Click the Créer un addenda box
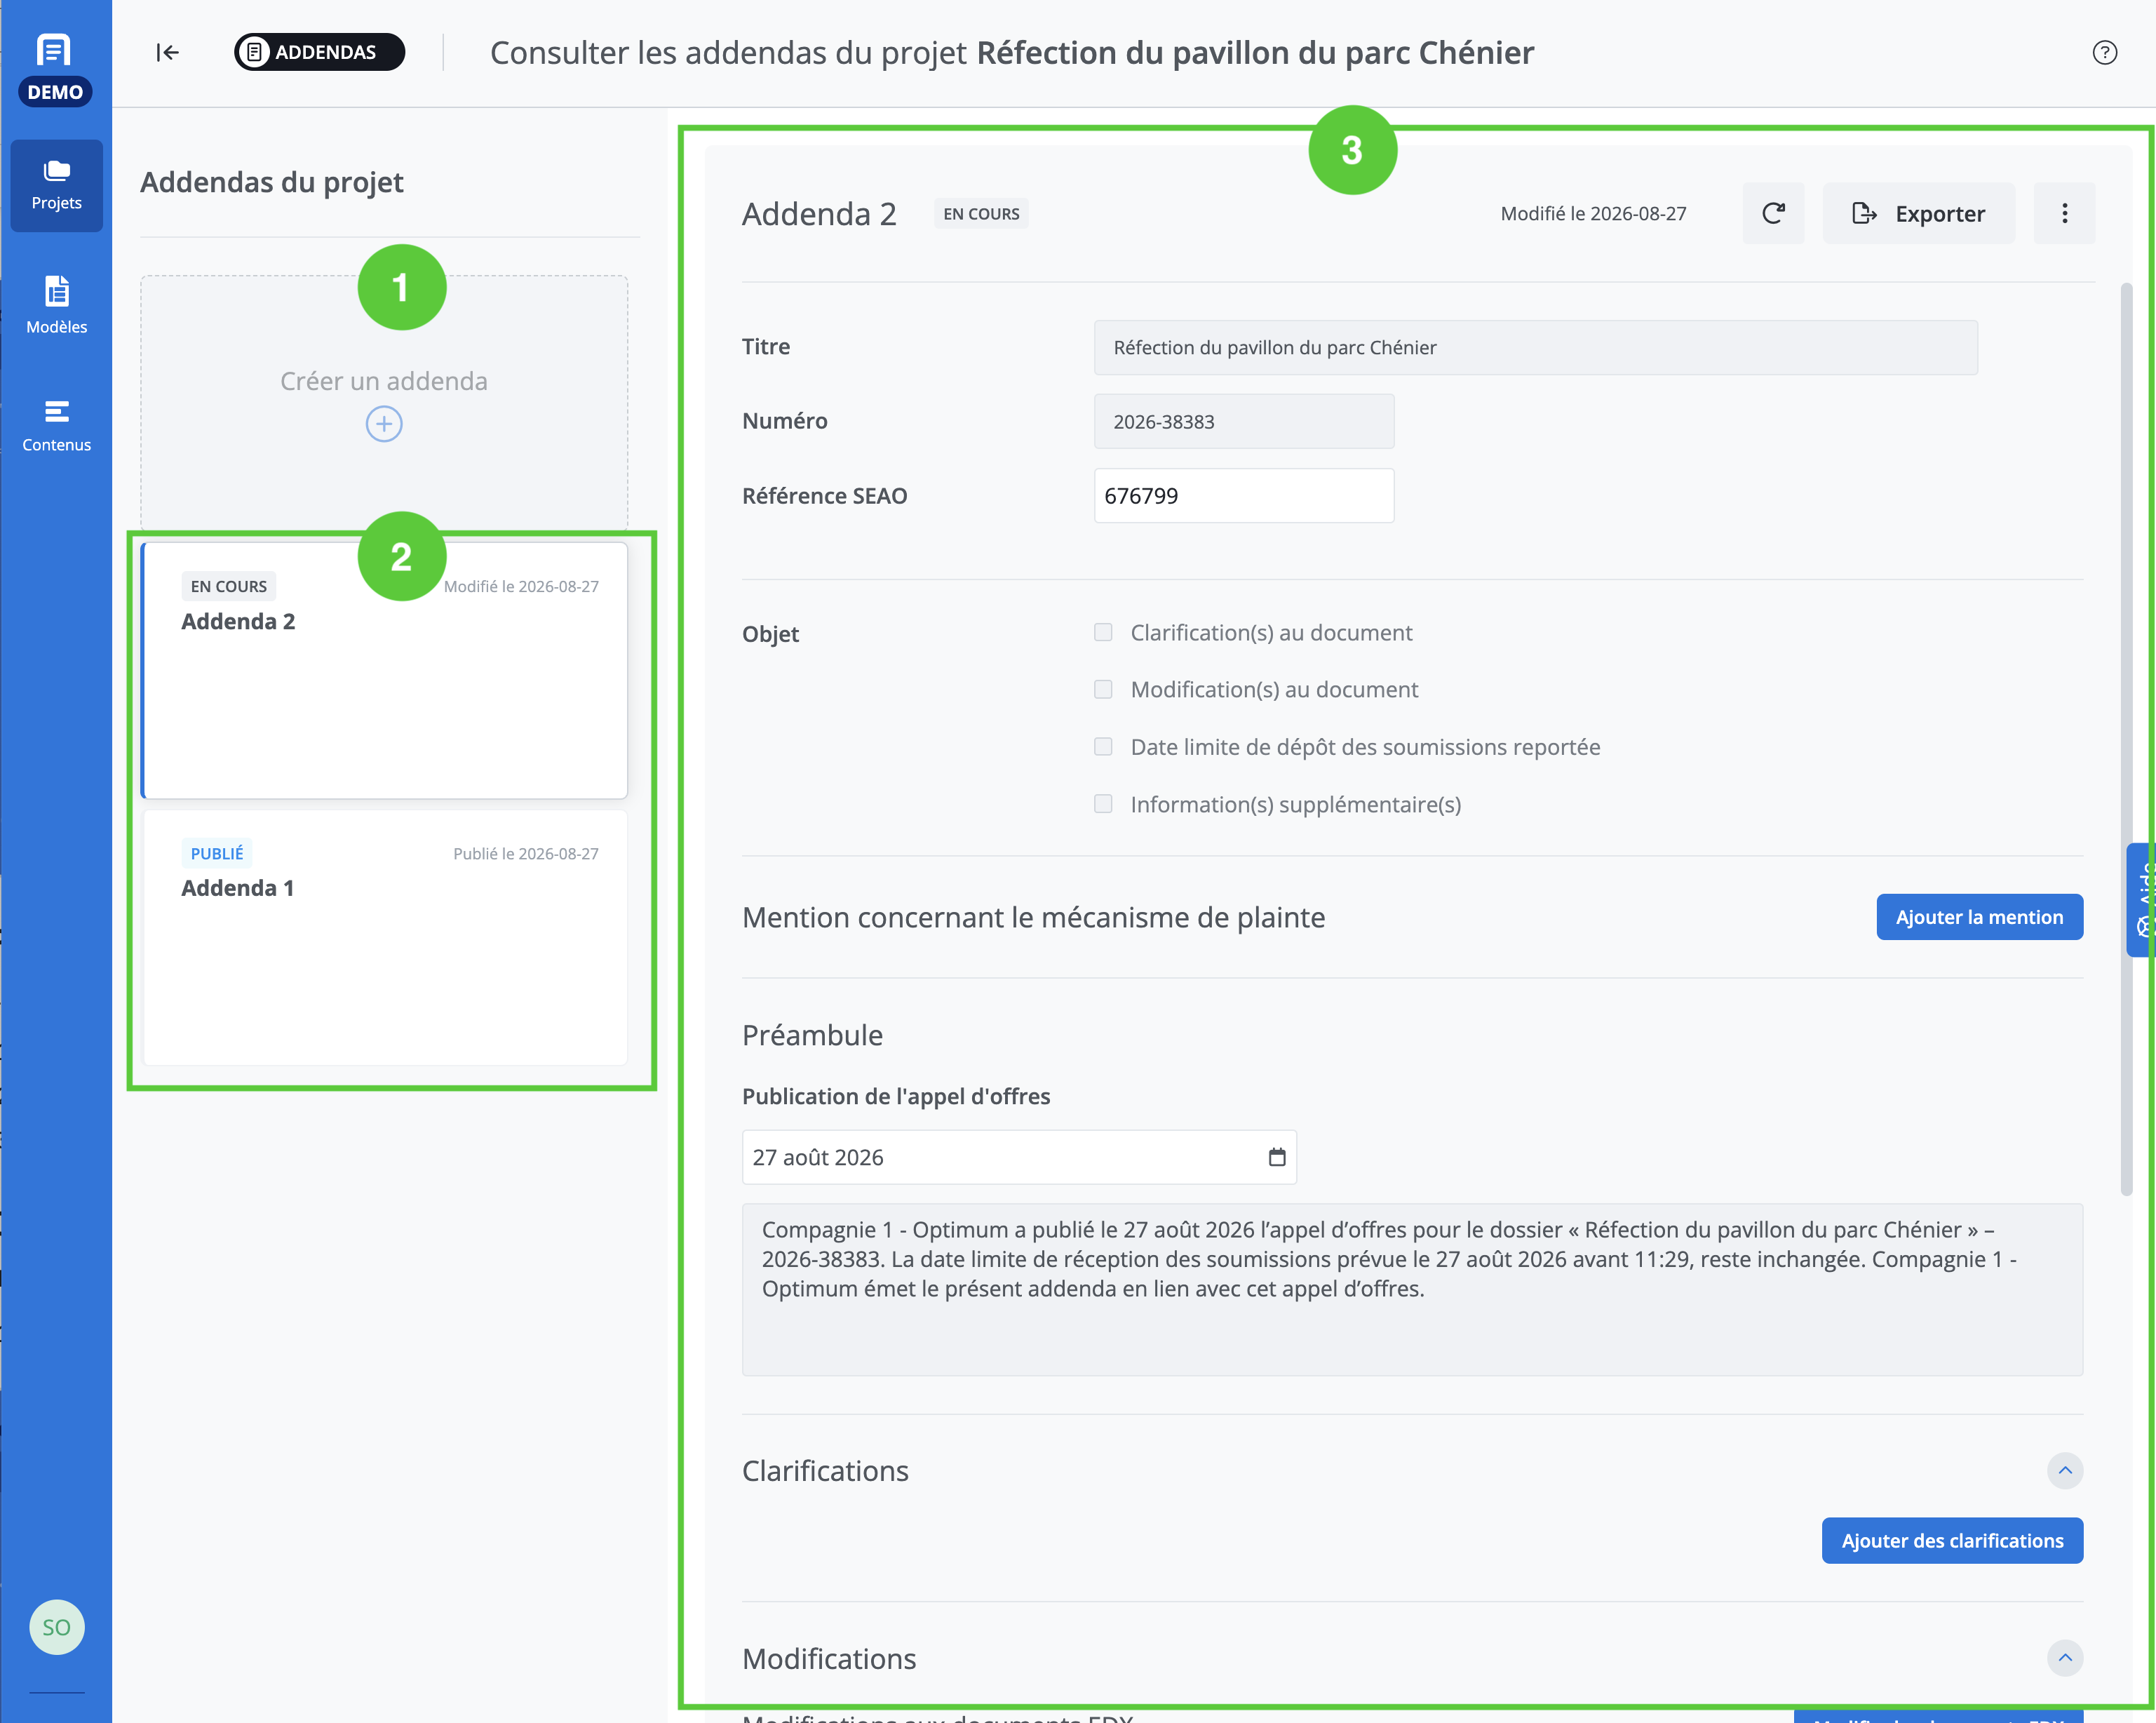 pyautogui.click(x=384, y=403)
